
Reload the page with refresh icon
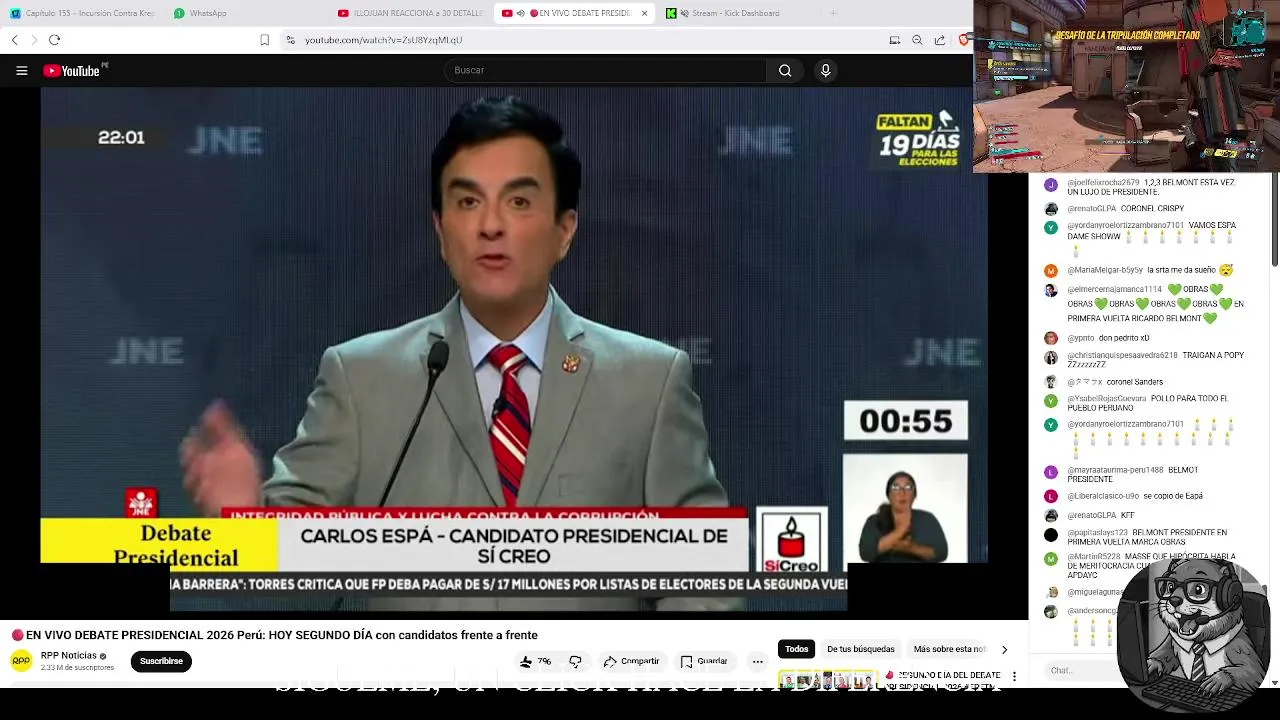54,40
